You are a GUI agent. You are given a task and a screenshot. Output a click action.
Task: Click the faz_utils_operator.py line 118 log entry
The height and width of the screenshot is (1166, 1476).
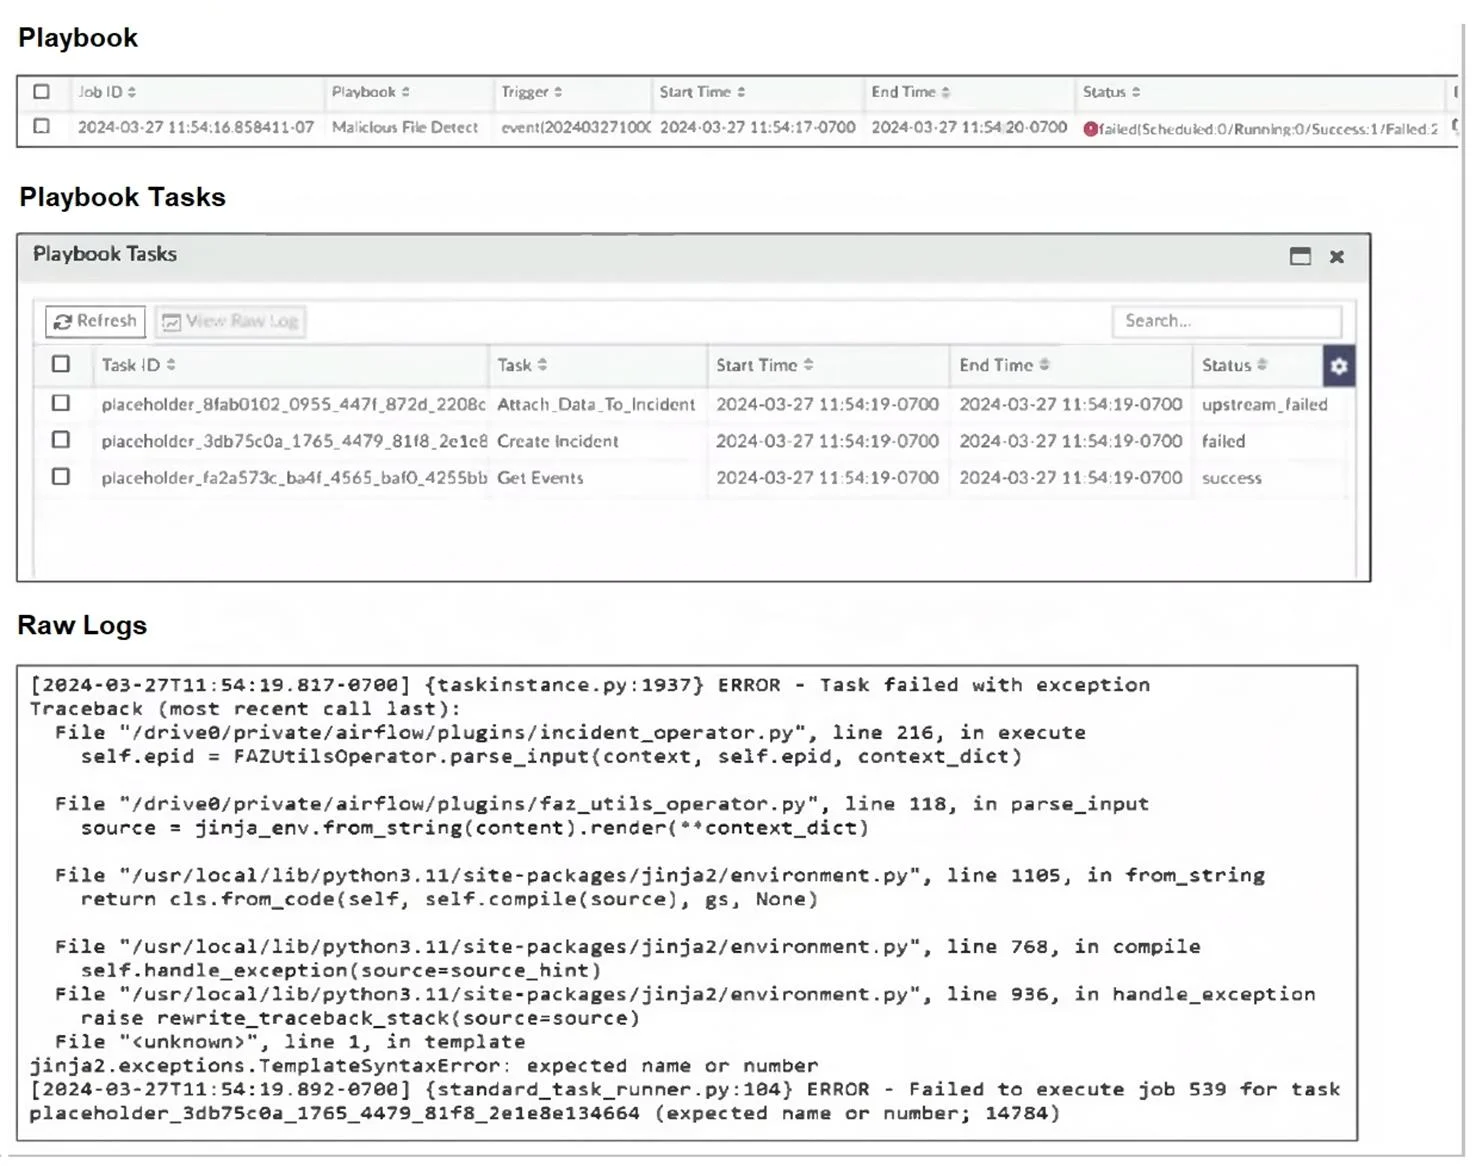pos(602,804)
